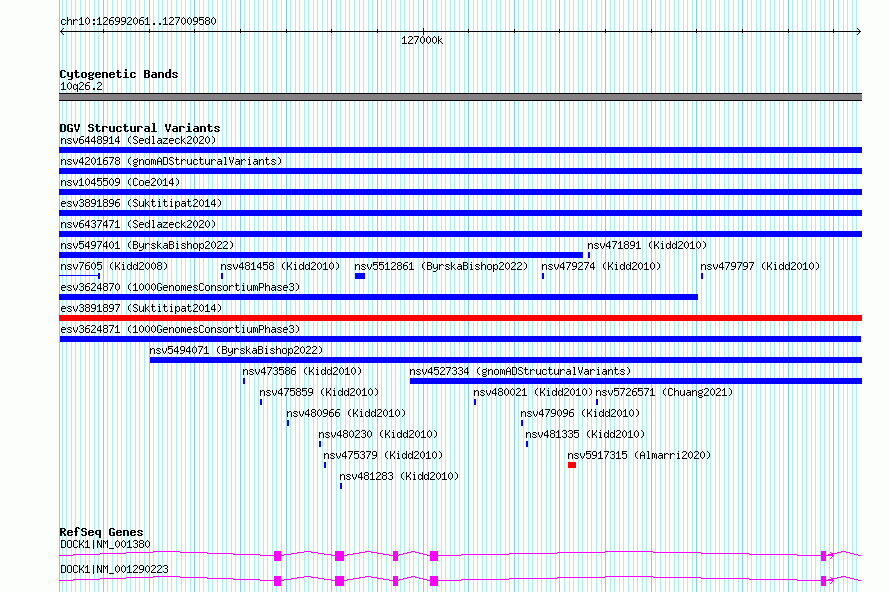Click the gray 10q26.2 cytoband bar
Viewport: 890px width, 592px height.
[x=460, y=97]
